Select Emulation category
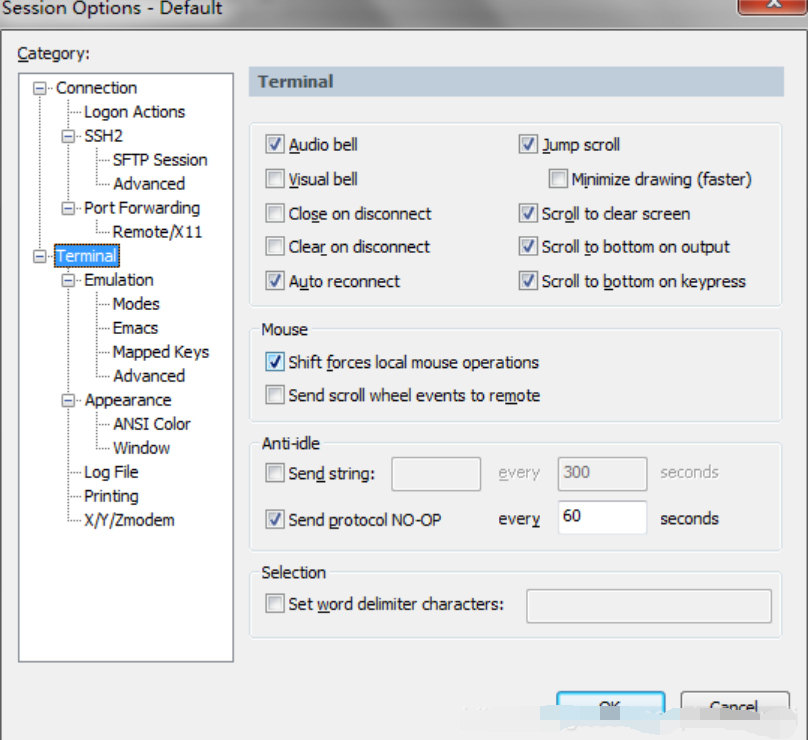808x740 pixels. [x=119, y=280]
